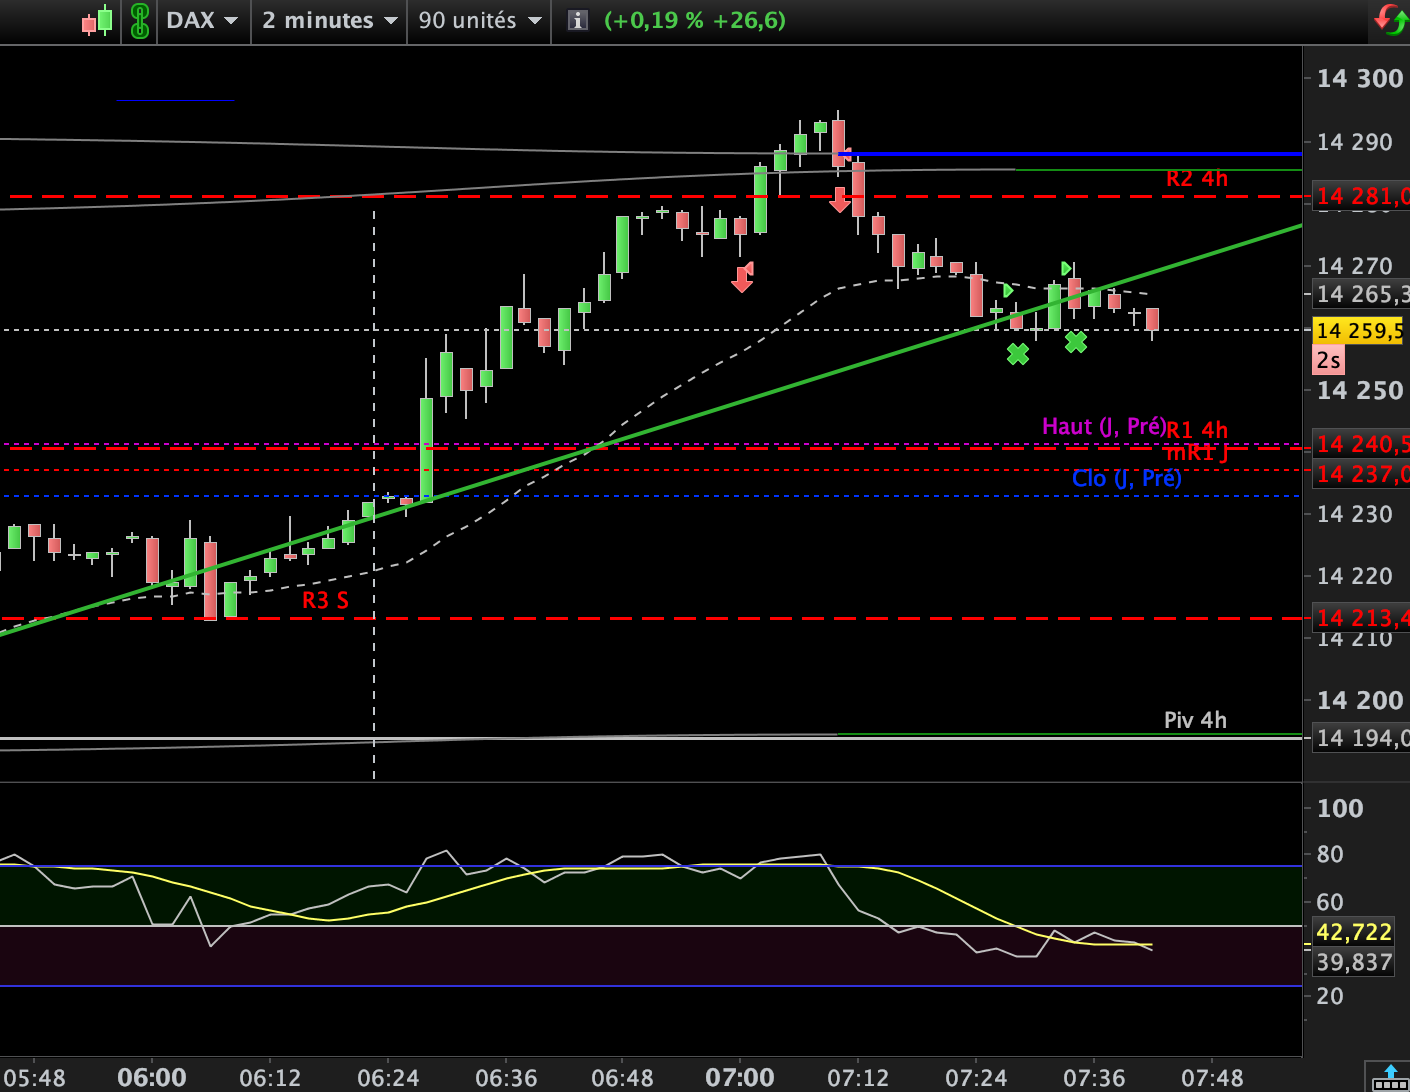Click the 14 194,0 price tag
Screen dimensions: 1410x1092
[x=1361, y=738]
